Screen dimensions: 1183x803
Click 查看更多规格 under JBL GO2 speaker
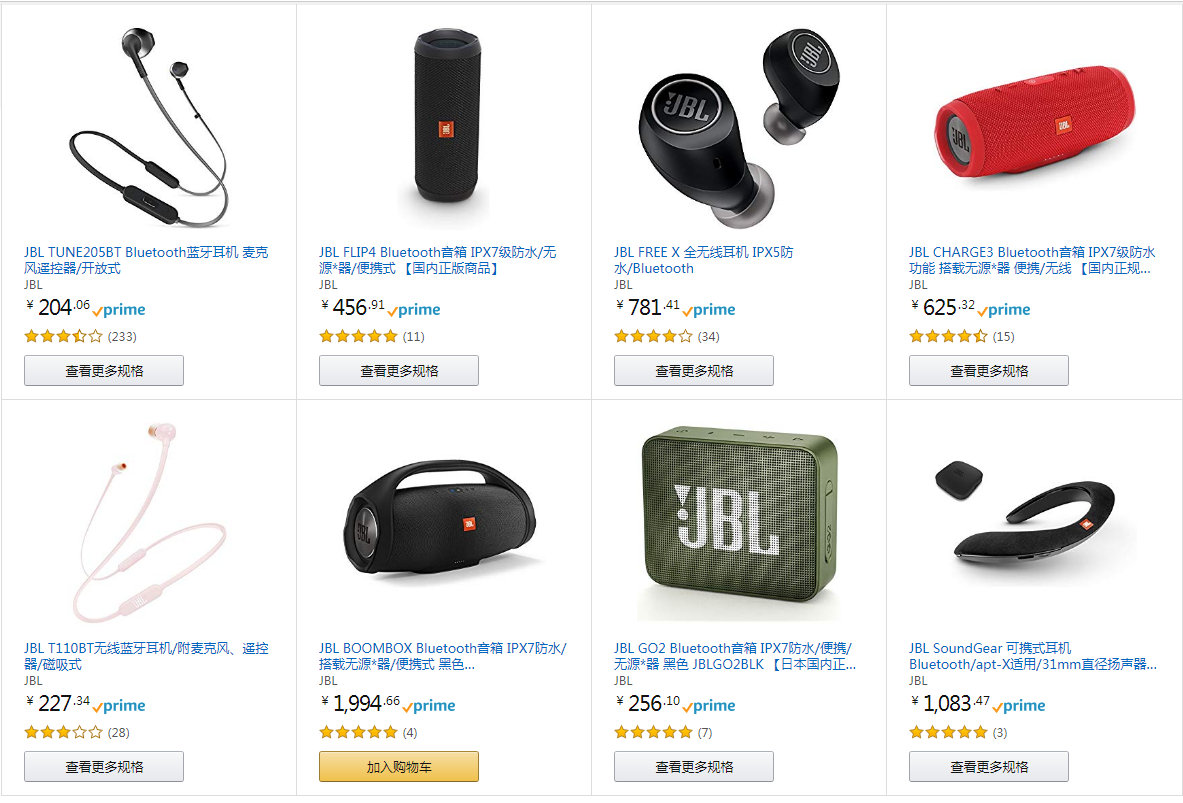(x=694, y=767)
